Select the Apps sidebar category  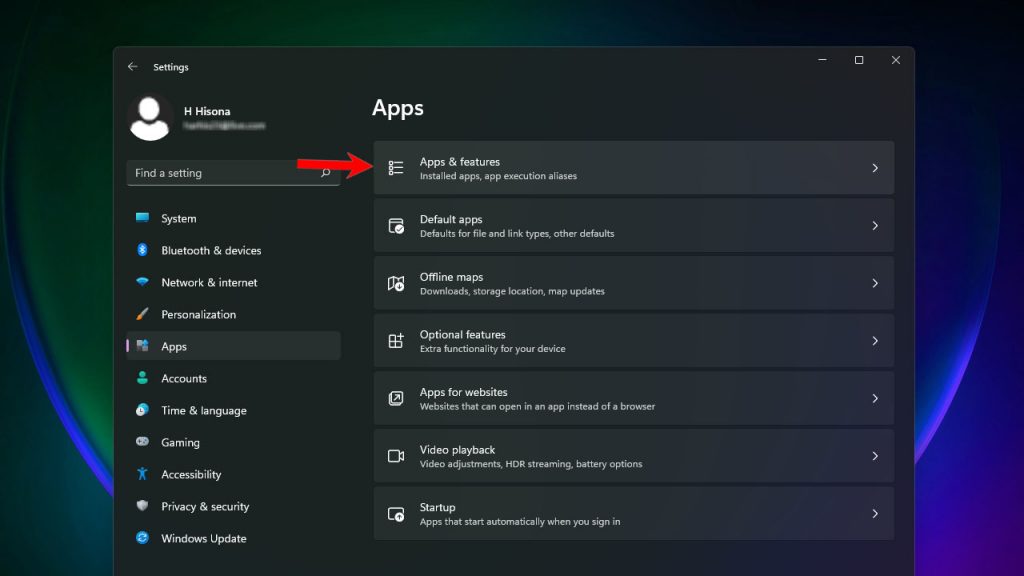(233, 346)
